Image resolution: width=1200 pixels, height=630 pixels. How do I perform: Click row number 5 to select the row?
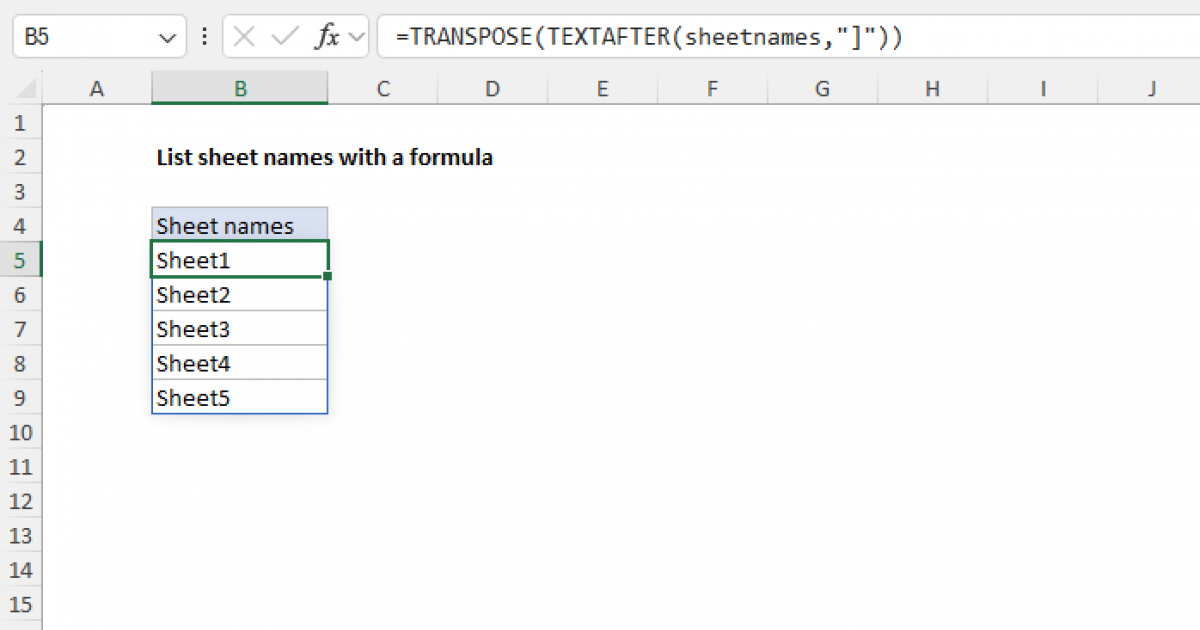point(21,258)
